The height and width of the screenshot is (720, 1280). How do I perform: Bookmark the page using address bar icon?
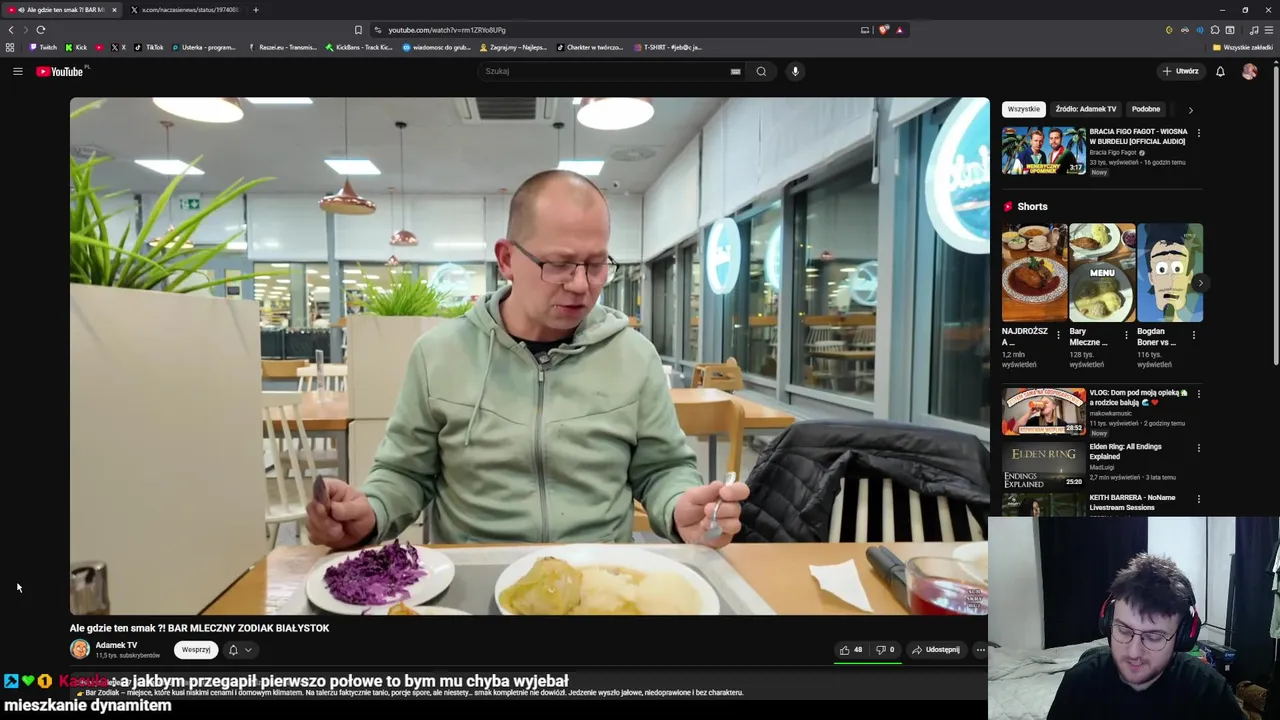[358, 30]
